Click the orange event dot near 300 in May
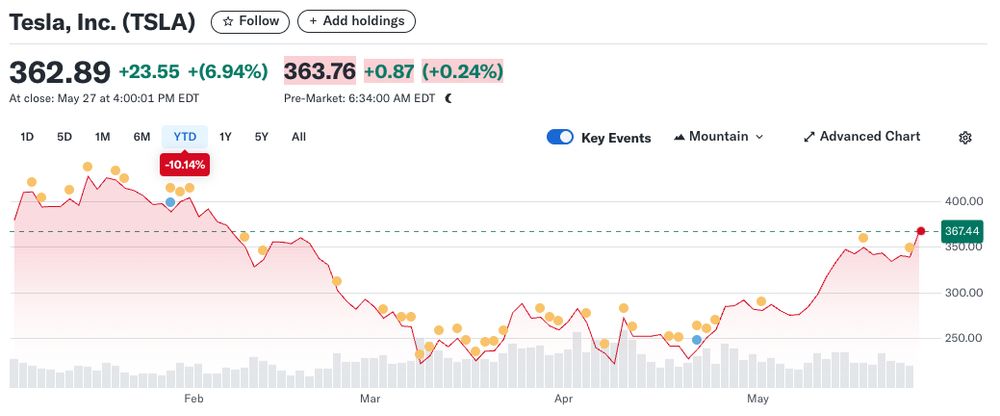 tap(761, 301)
